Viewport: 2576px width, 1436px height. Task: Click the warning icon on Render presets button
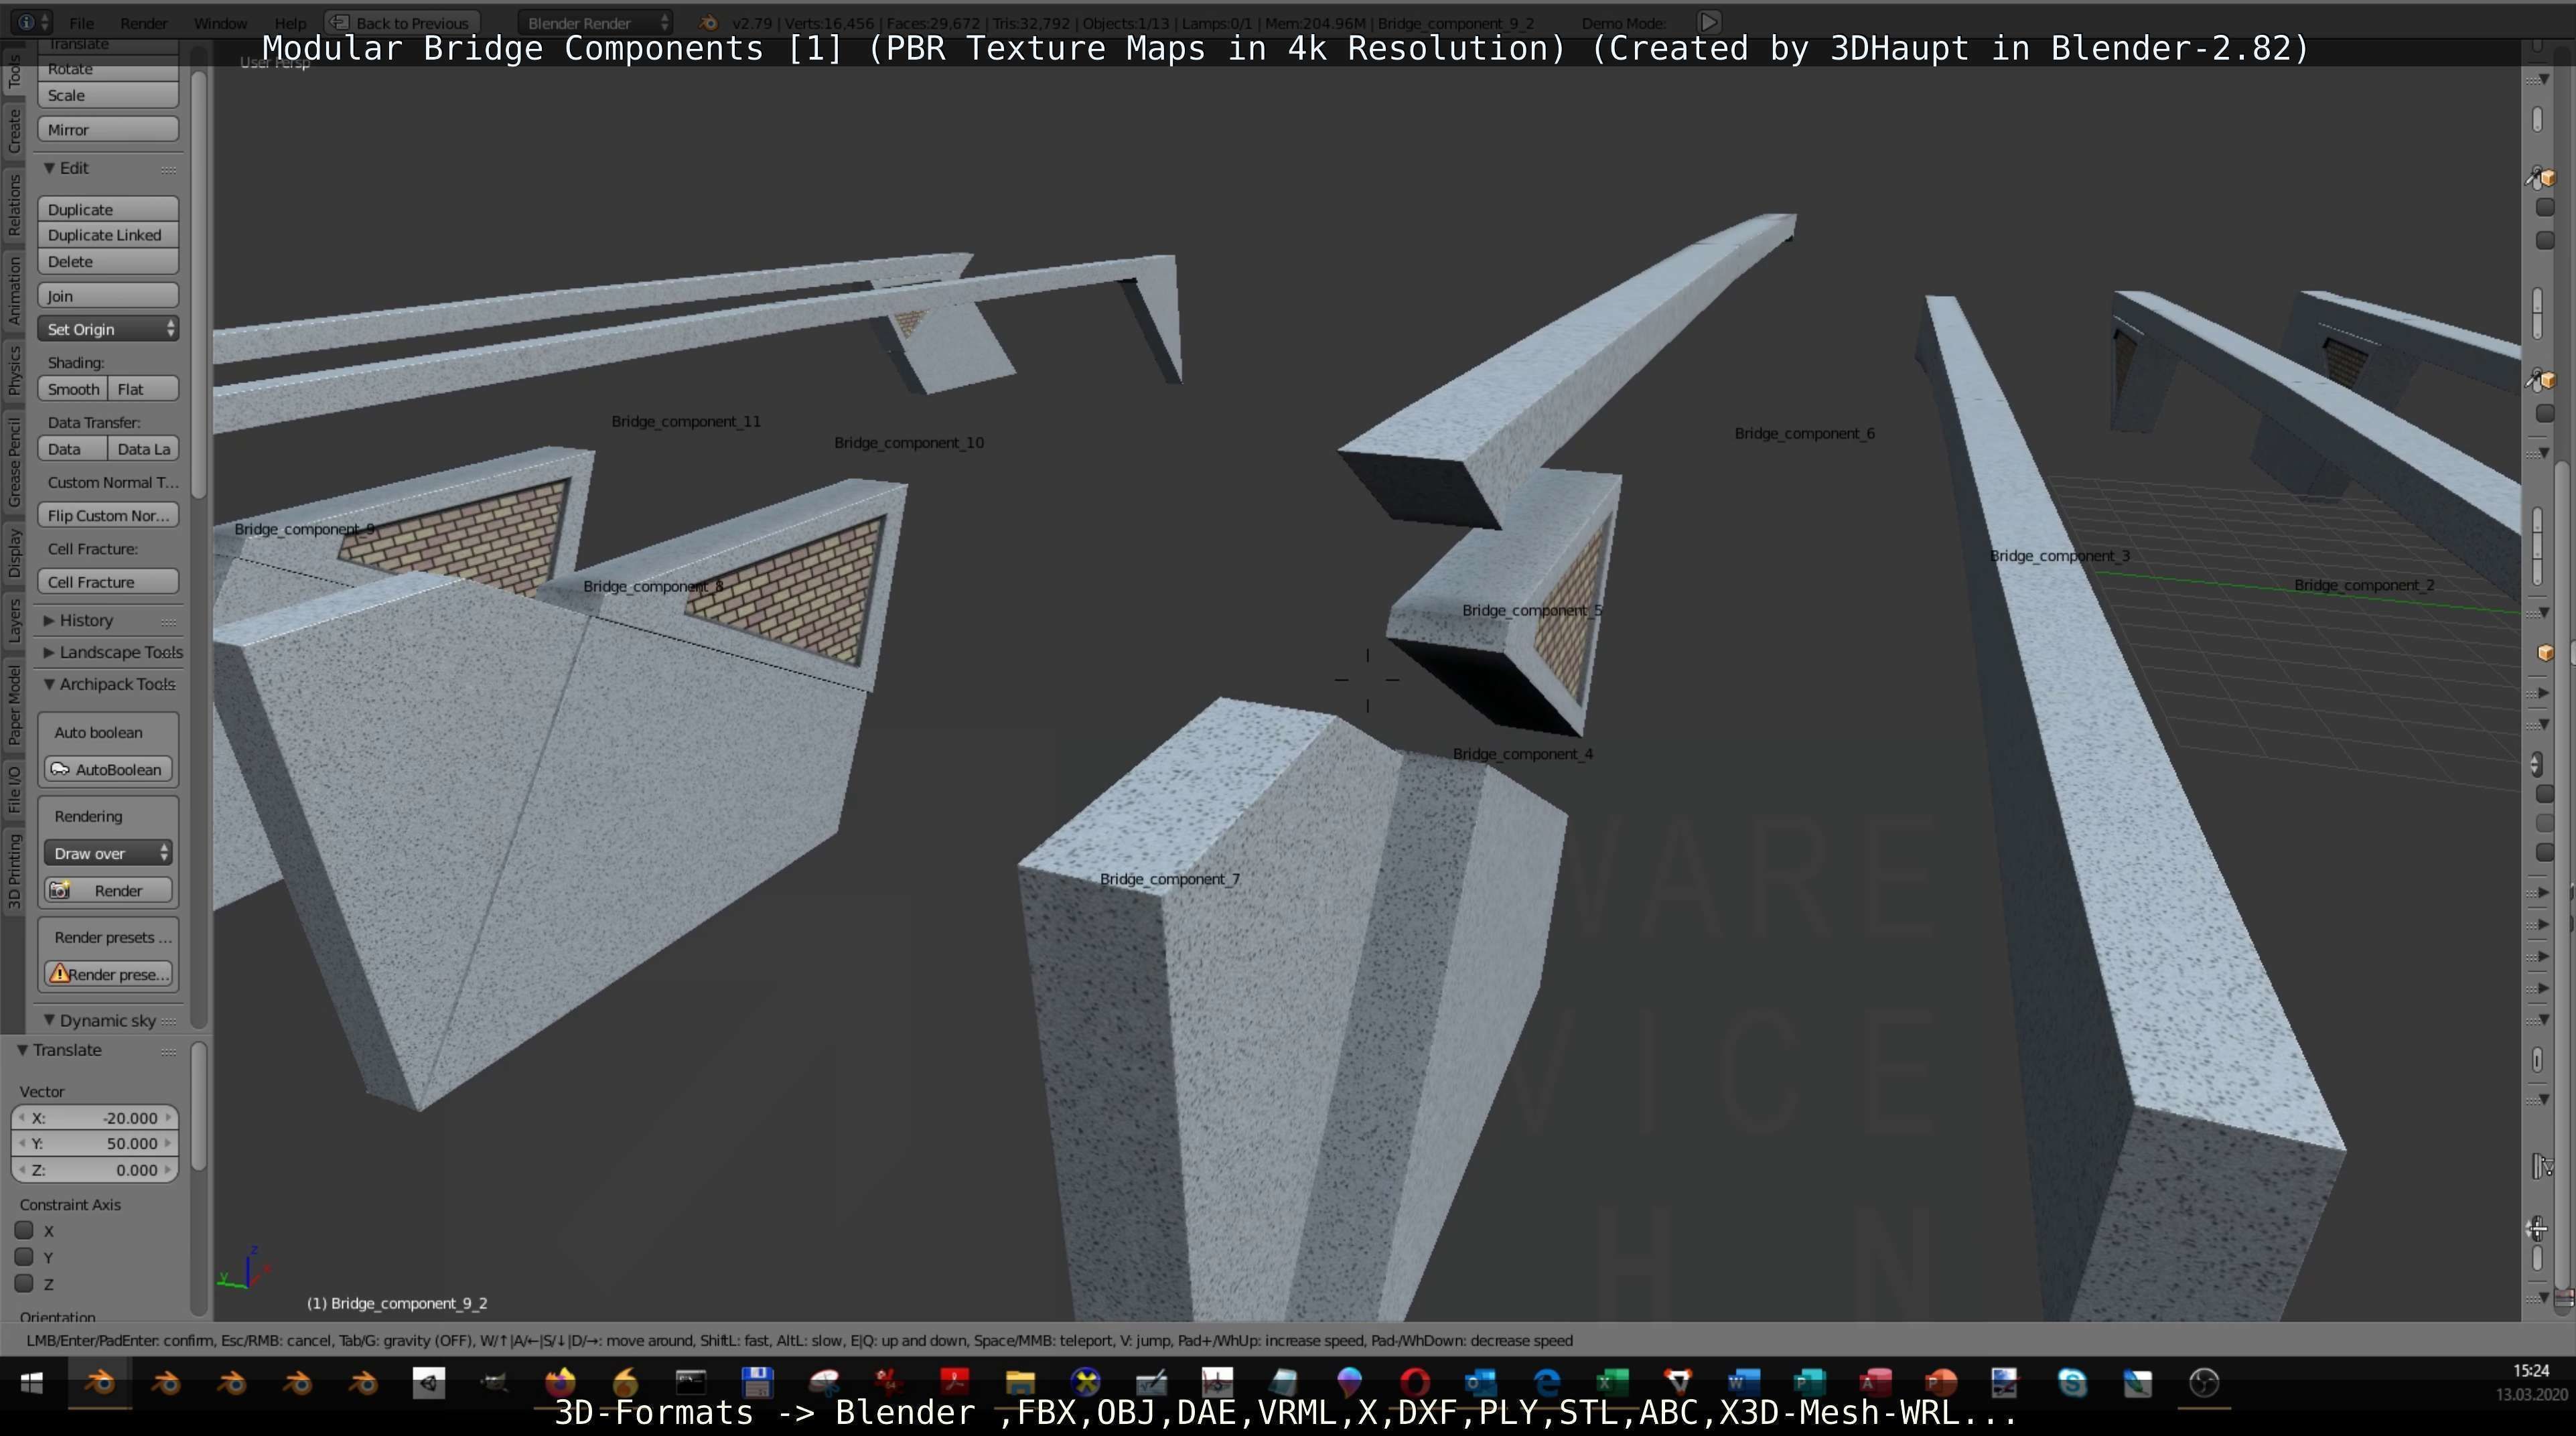click(x=59, y=974)
